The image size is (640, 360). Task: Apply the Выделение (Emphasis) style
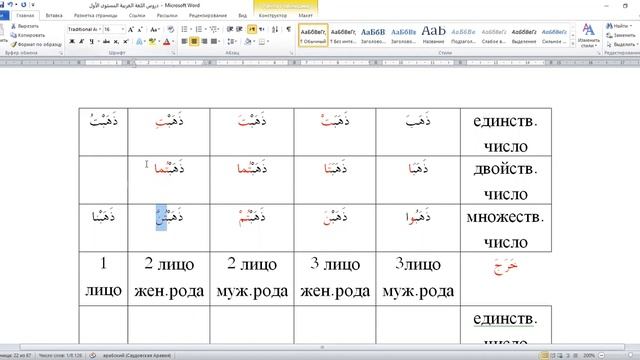tap(524, 35)
